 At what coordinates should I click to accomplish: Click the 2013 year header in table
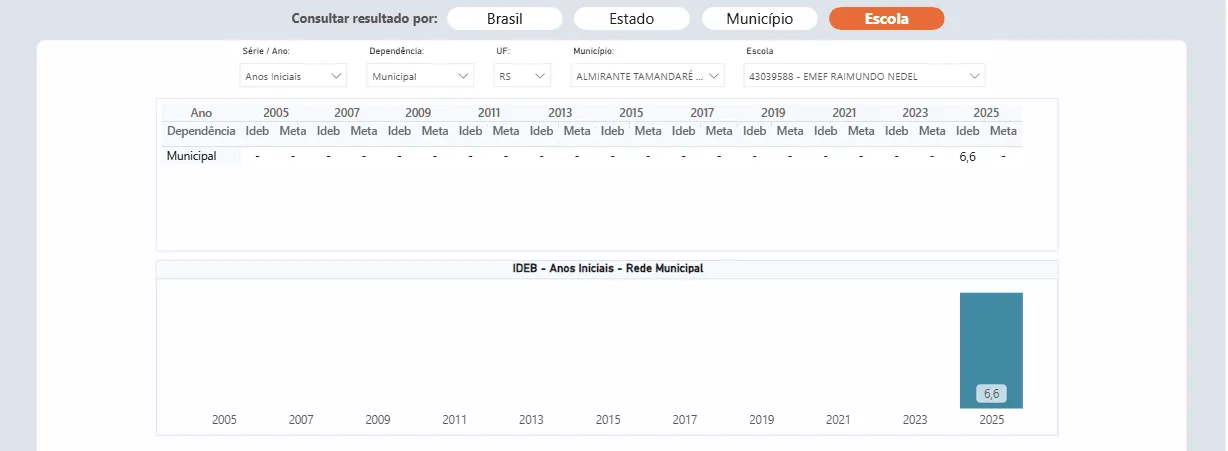[x=560, y=113]
